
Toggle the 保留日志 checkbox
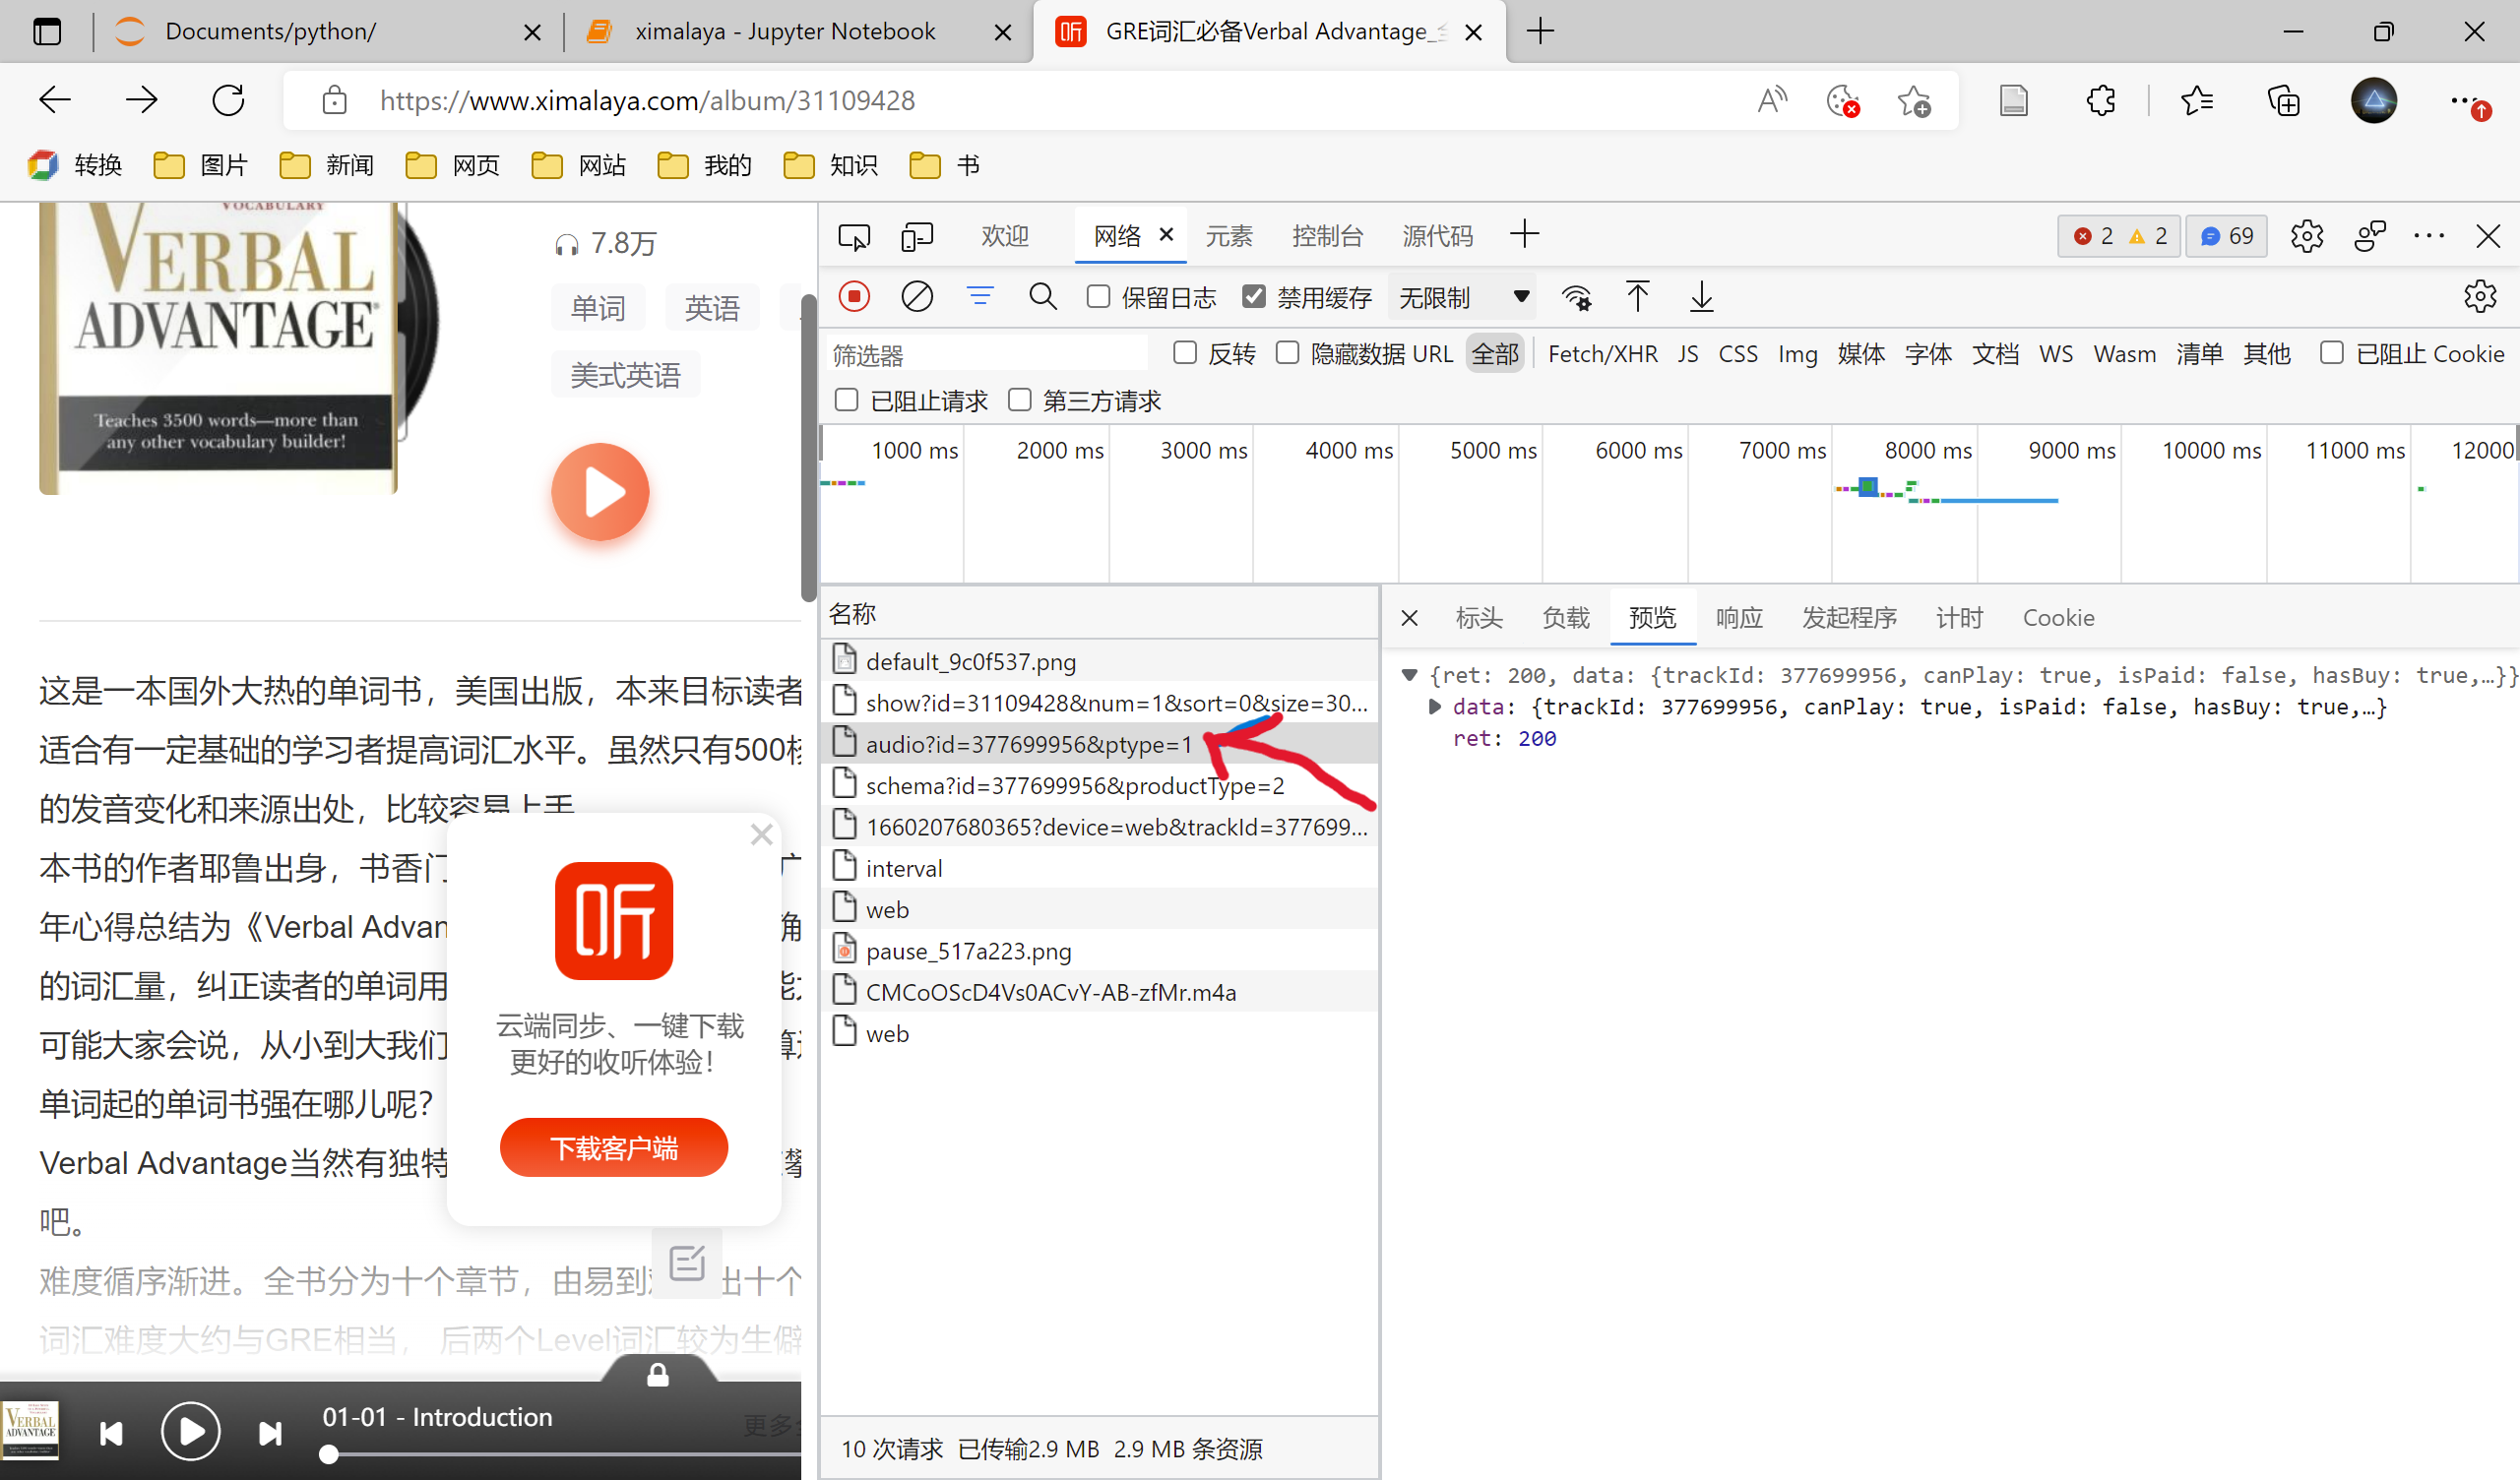1098,297
